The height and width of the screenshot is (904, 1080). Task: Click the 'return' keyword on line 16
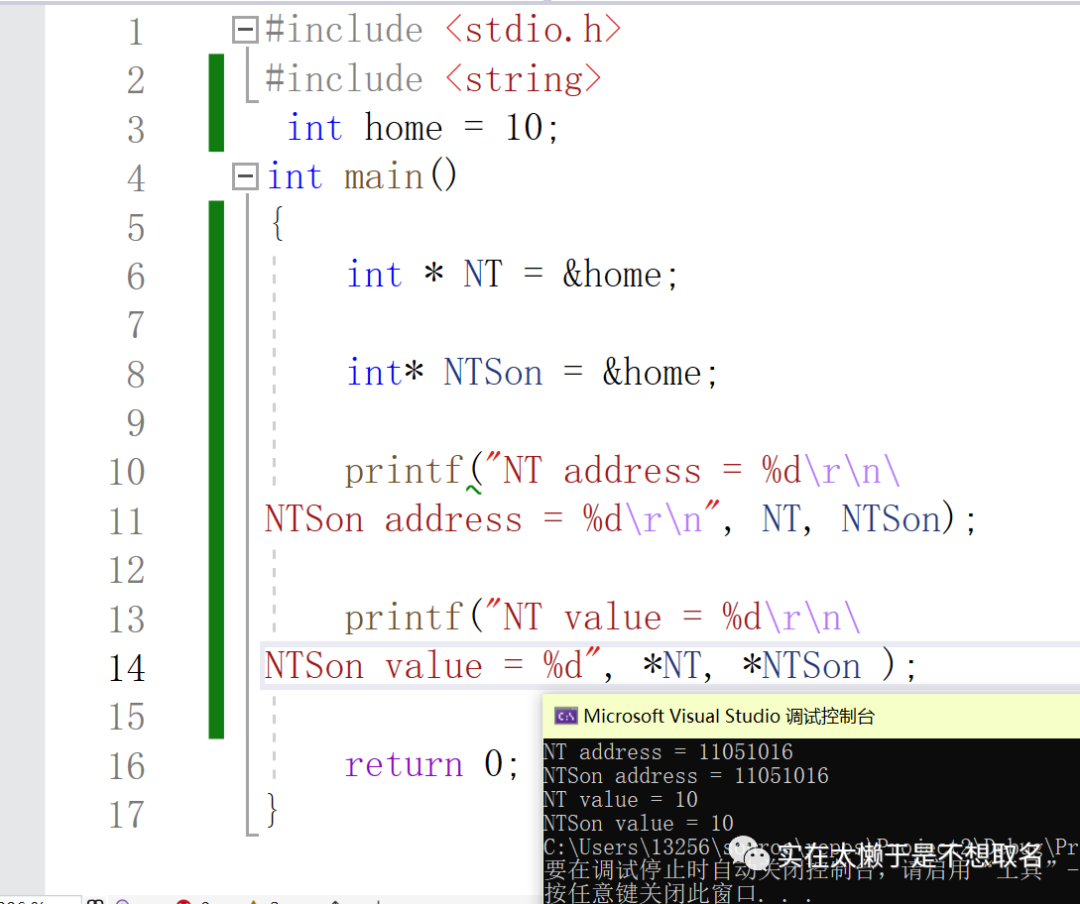pyautogui.click(x=404, y=765)
